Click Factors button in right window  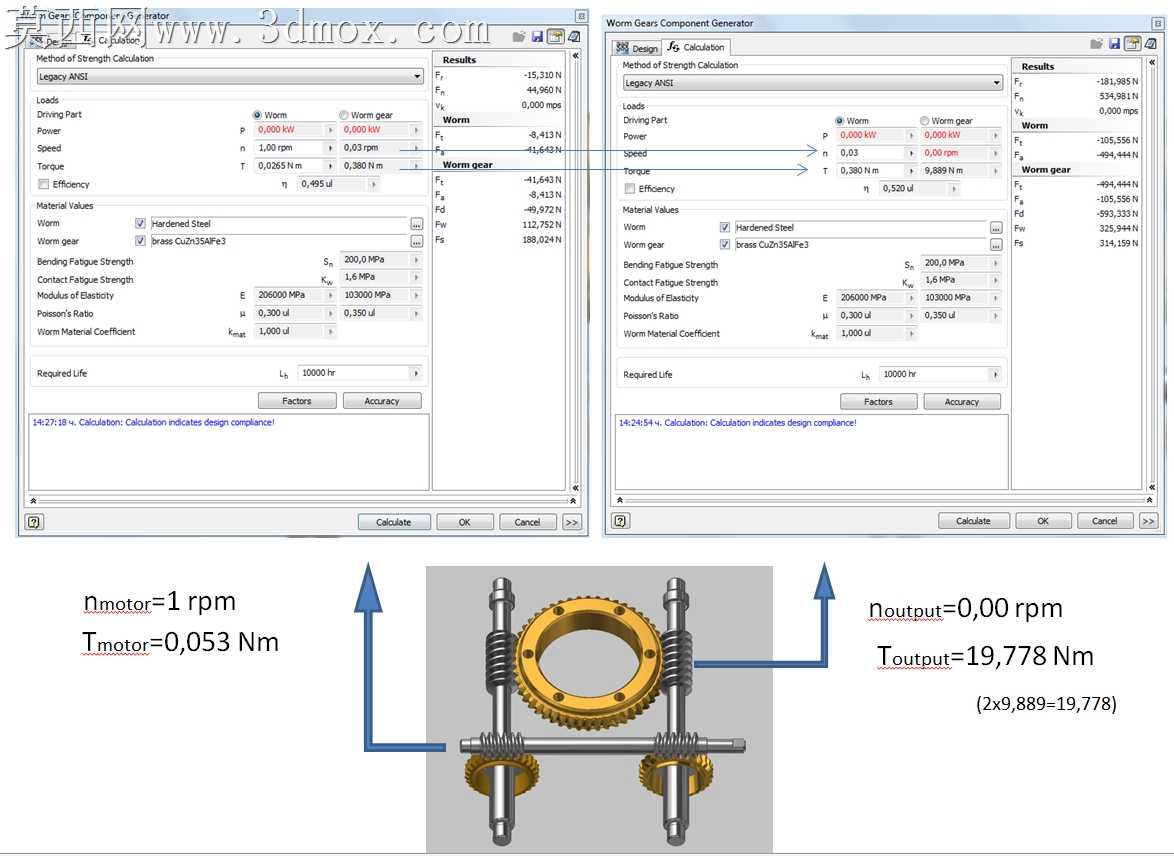coord(878,401)
